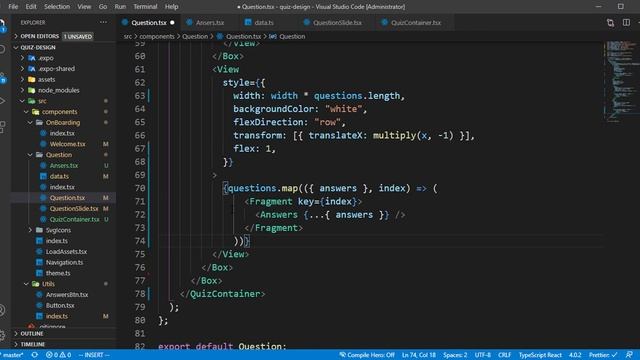Open the feedback icon in status bar
Screen dimensions: 640x360
[629, 355]
